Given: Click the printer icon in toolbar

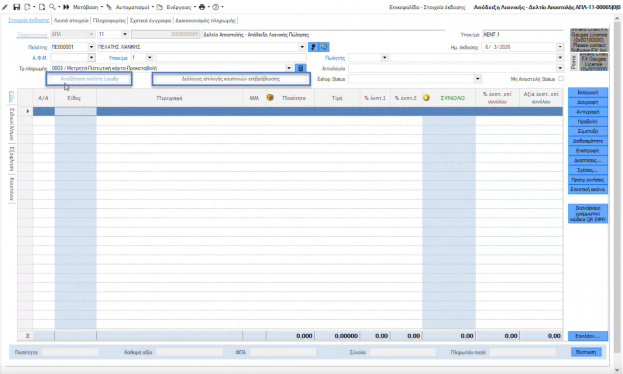Looking at the screenshot, I should pyautogui.click(x=202, y=7).
